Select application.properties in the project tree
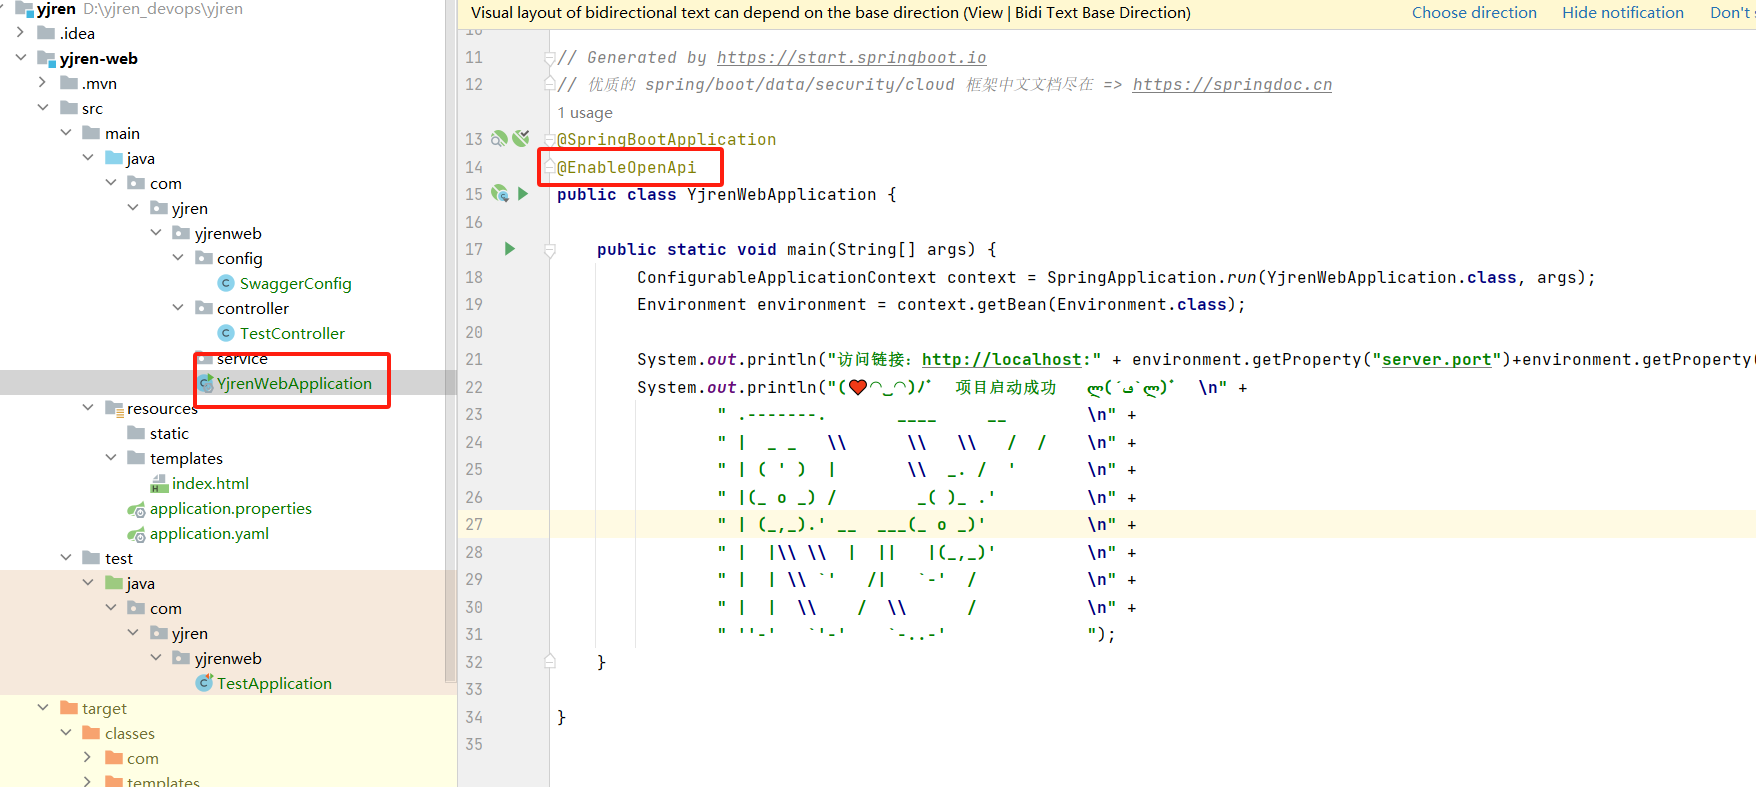1756x787 pixels. click(x=231, y=509)
